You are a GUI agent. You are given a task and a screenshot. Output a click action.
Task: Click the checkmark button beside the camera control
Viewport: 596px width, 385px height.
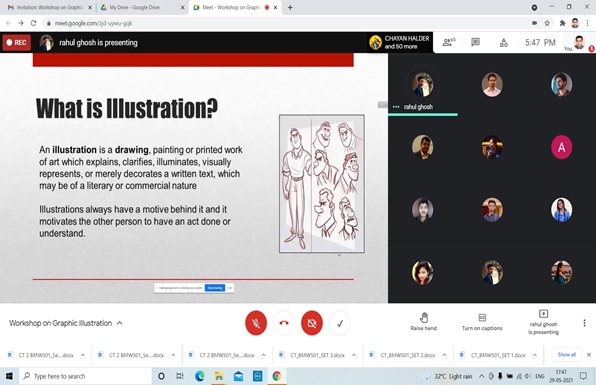pos(339,323)
